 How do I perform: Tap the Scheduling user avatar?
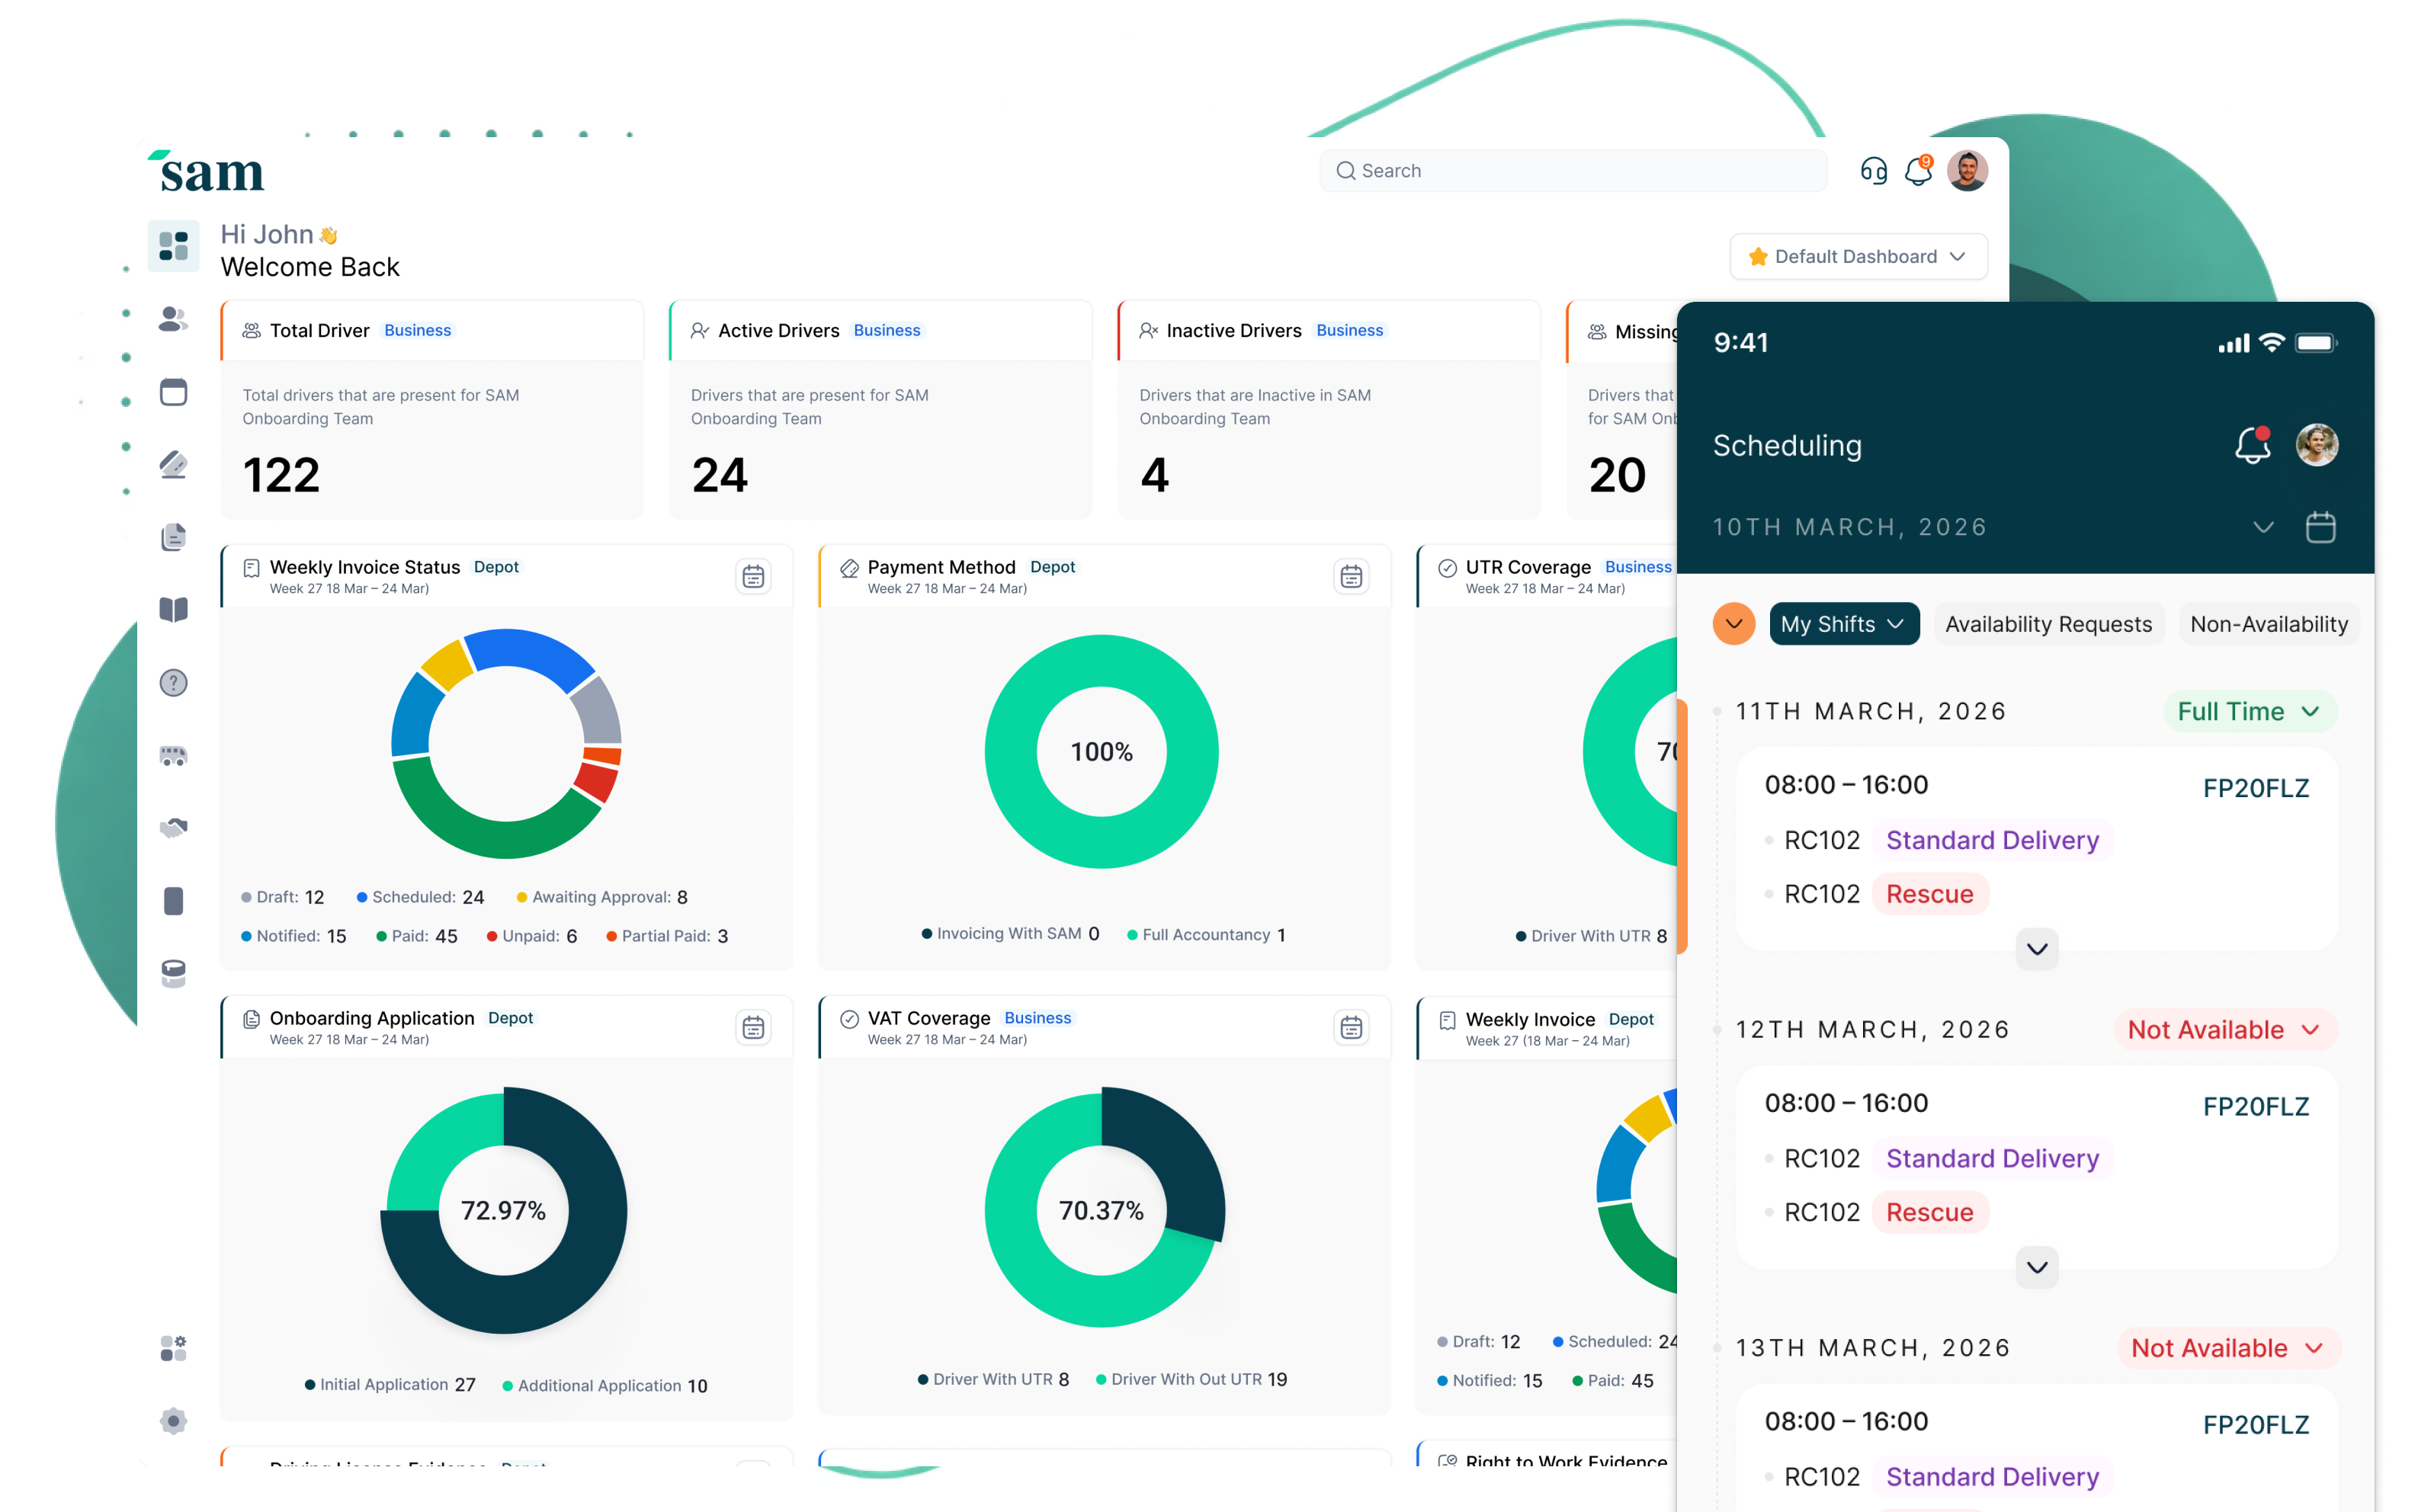(2316, 445)
